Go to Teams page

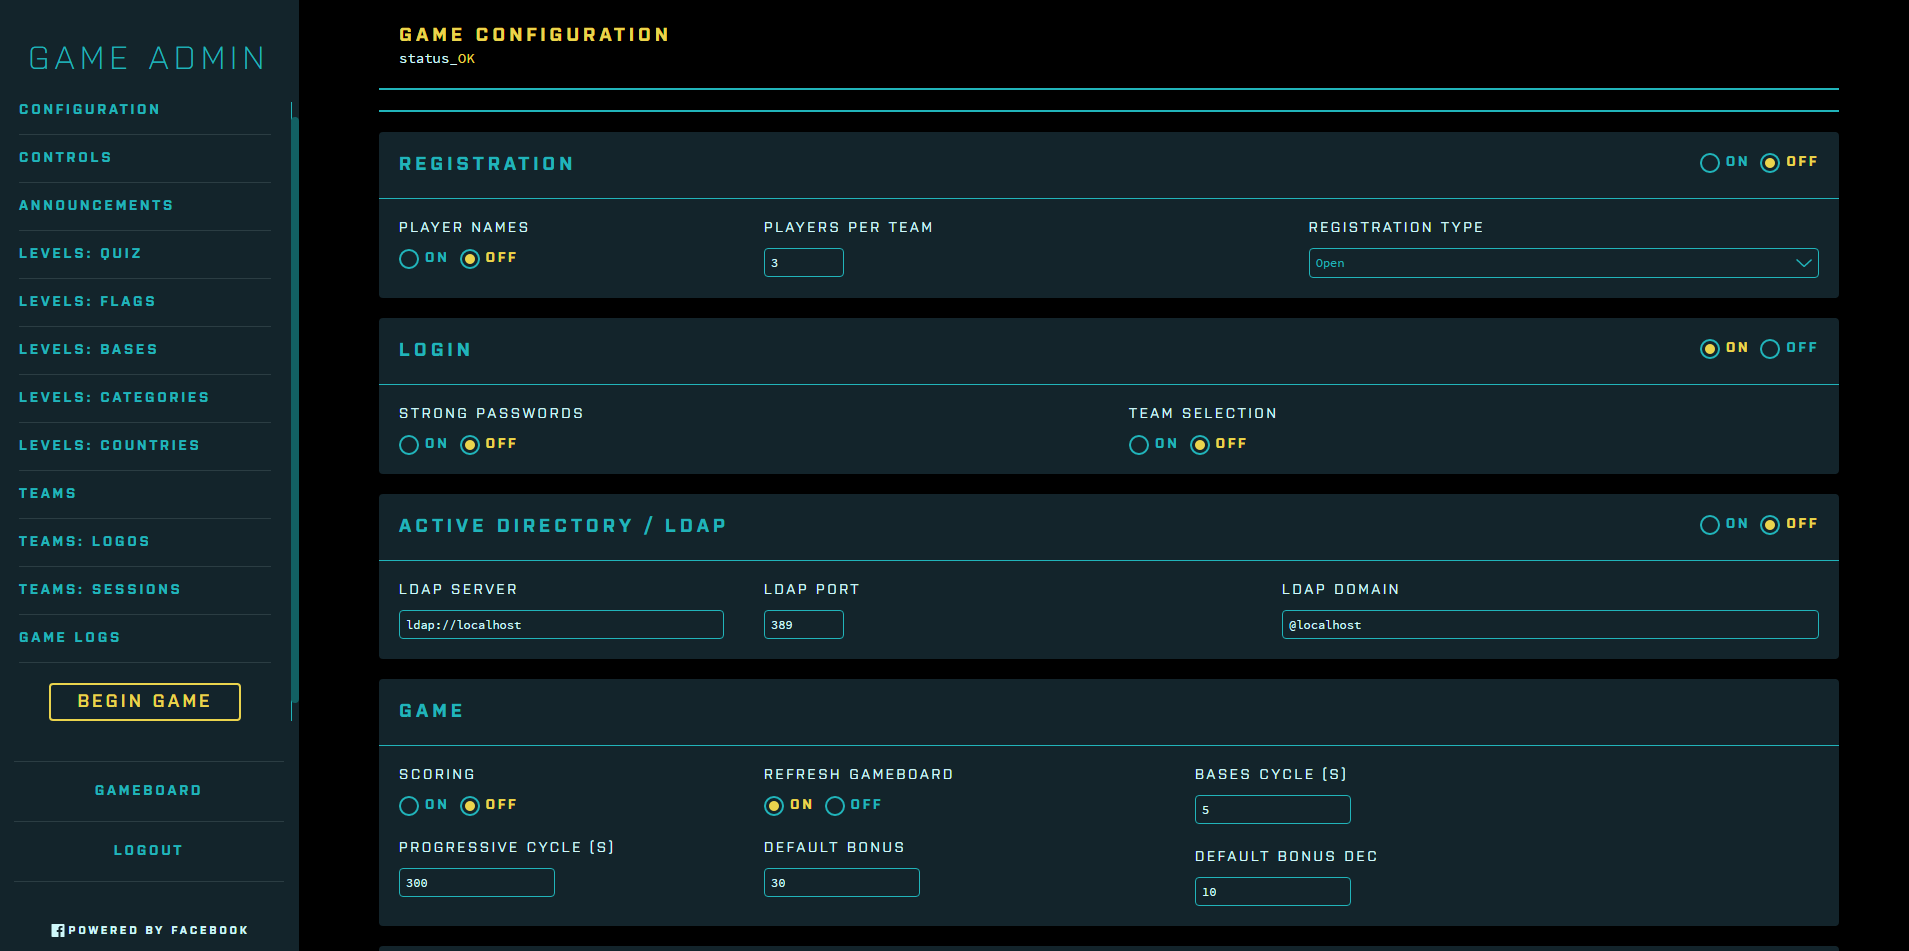pyautogui.click(x=47, y=494)
